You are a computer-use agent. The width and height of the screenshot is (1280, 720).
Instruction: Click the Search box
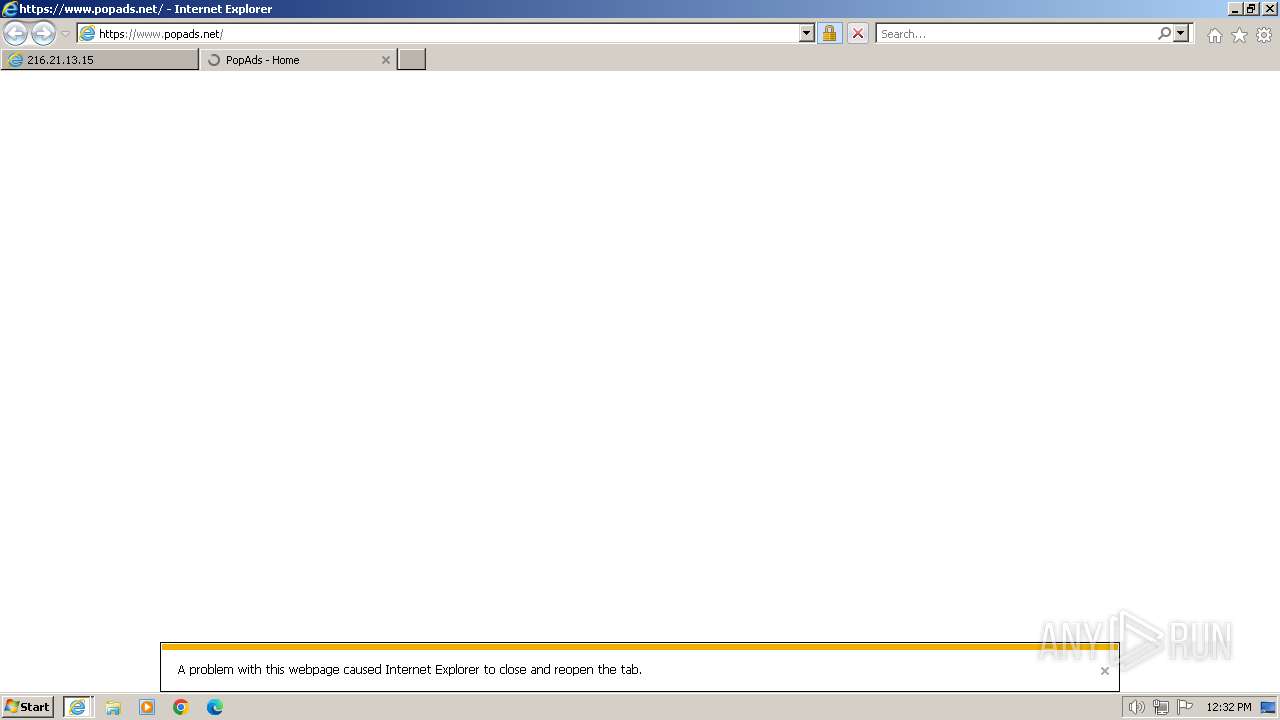(x=1015, y=34)
